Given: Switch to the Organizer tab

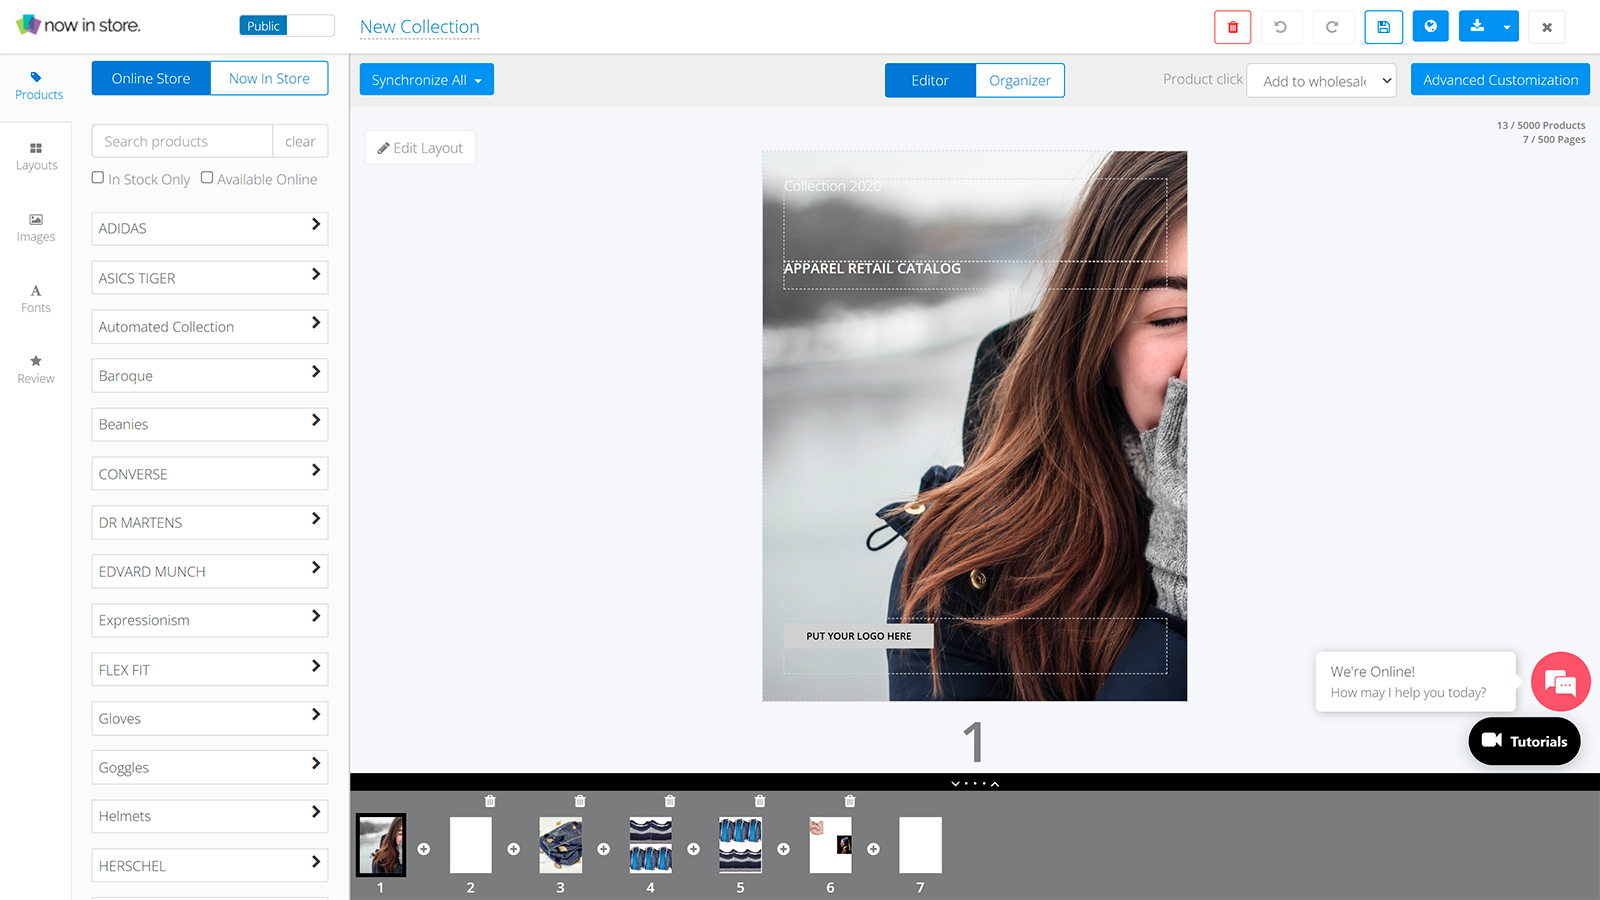Looking at the screenshot, I should coord(1019,80).
